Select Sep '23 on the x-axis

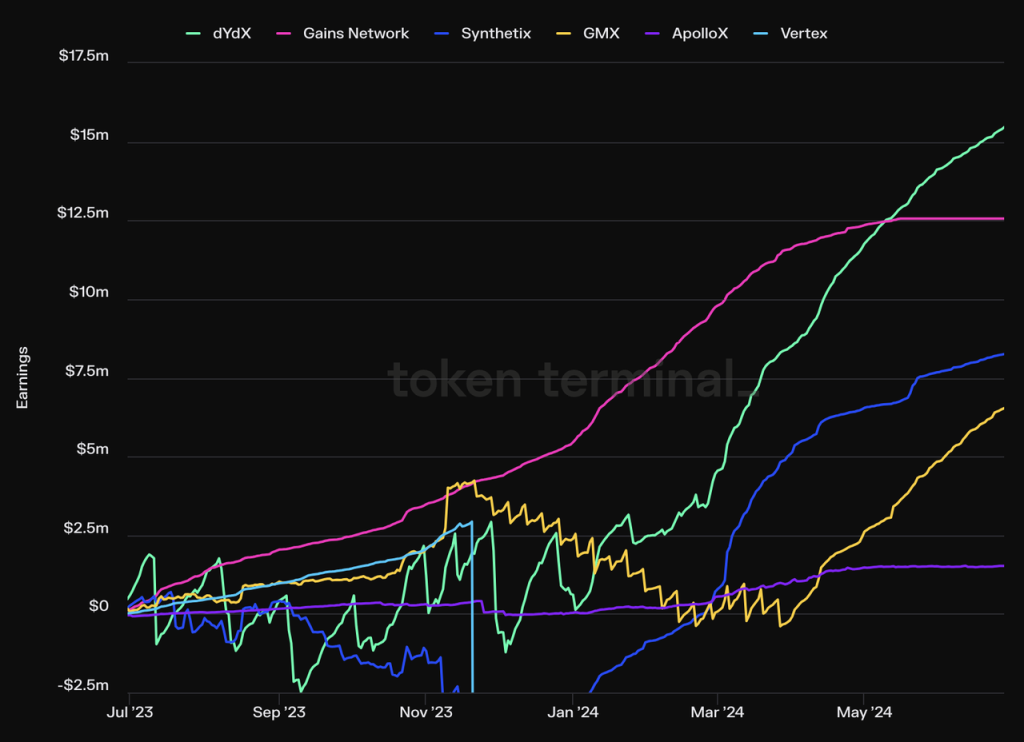click(280, 712)
